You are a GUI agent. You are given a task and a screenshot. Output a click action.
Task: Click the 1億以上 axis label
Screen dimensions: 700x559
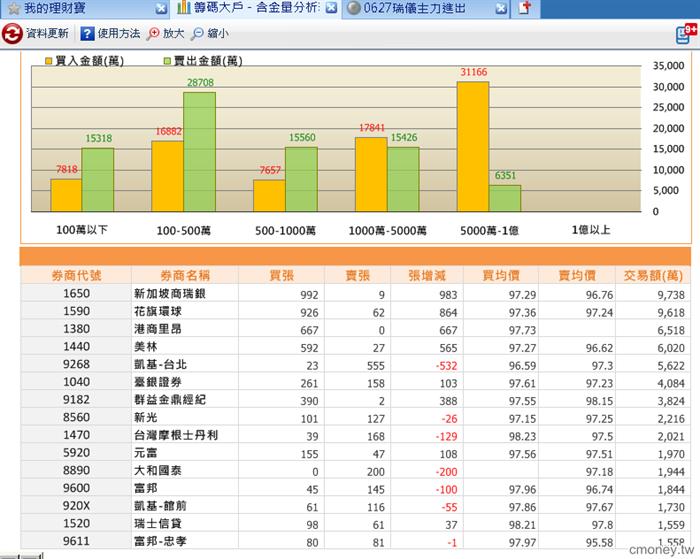591,230
